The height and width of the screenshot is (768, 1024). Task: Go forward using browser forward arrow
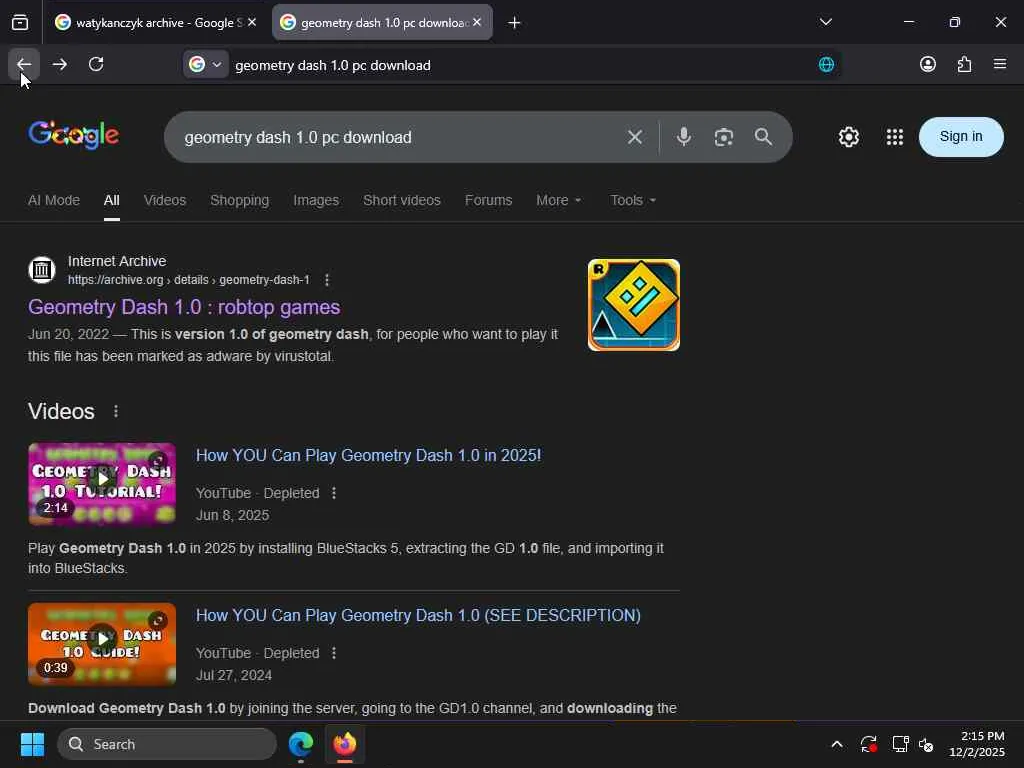pyautogui.click(x=59, y=65)
